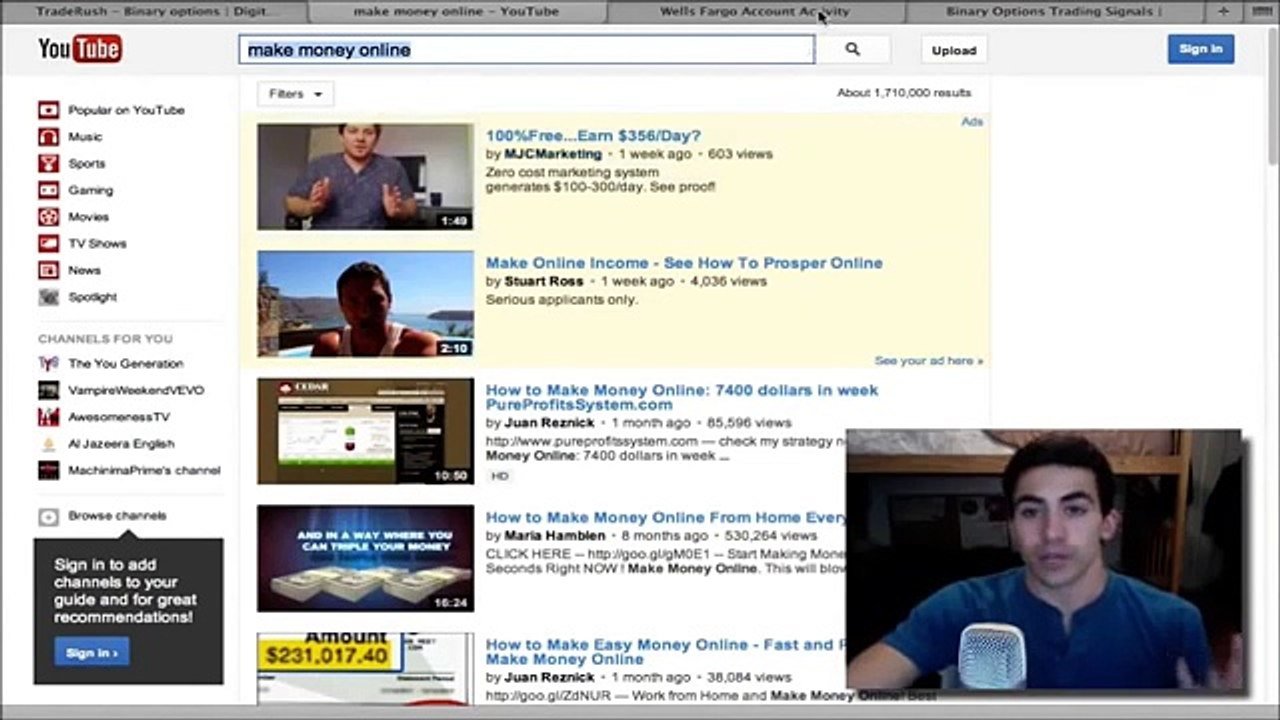The height and width of the screenshot is (720, 1280).
Task: Open the 2:10 Stuart Ross video thumbnail
Action: coord(365,304)
